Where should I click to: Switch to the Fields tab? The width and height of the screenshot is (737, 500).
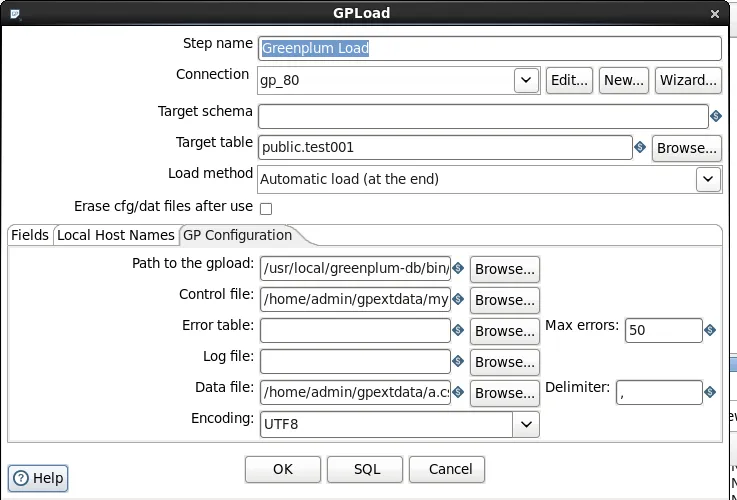click(30, 235)
